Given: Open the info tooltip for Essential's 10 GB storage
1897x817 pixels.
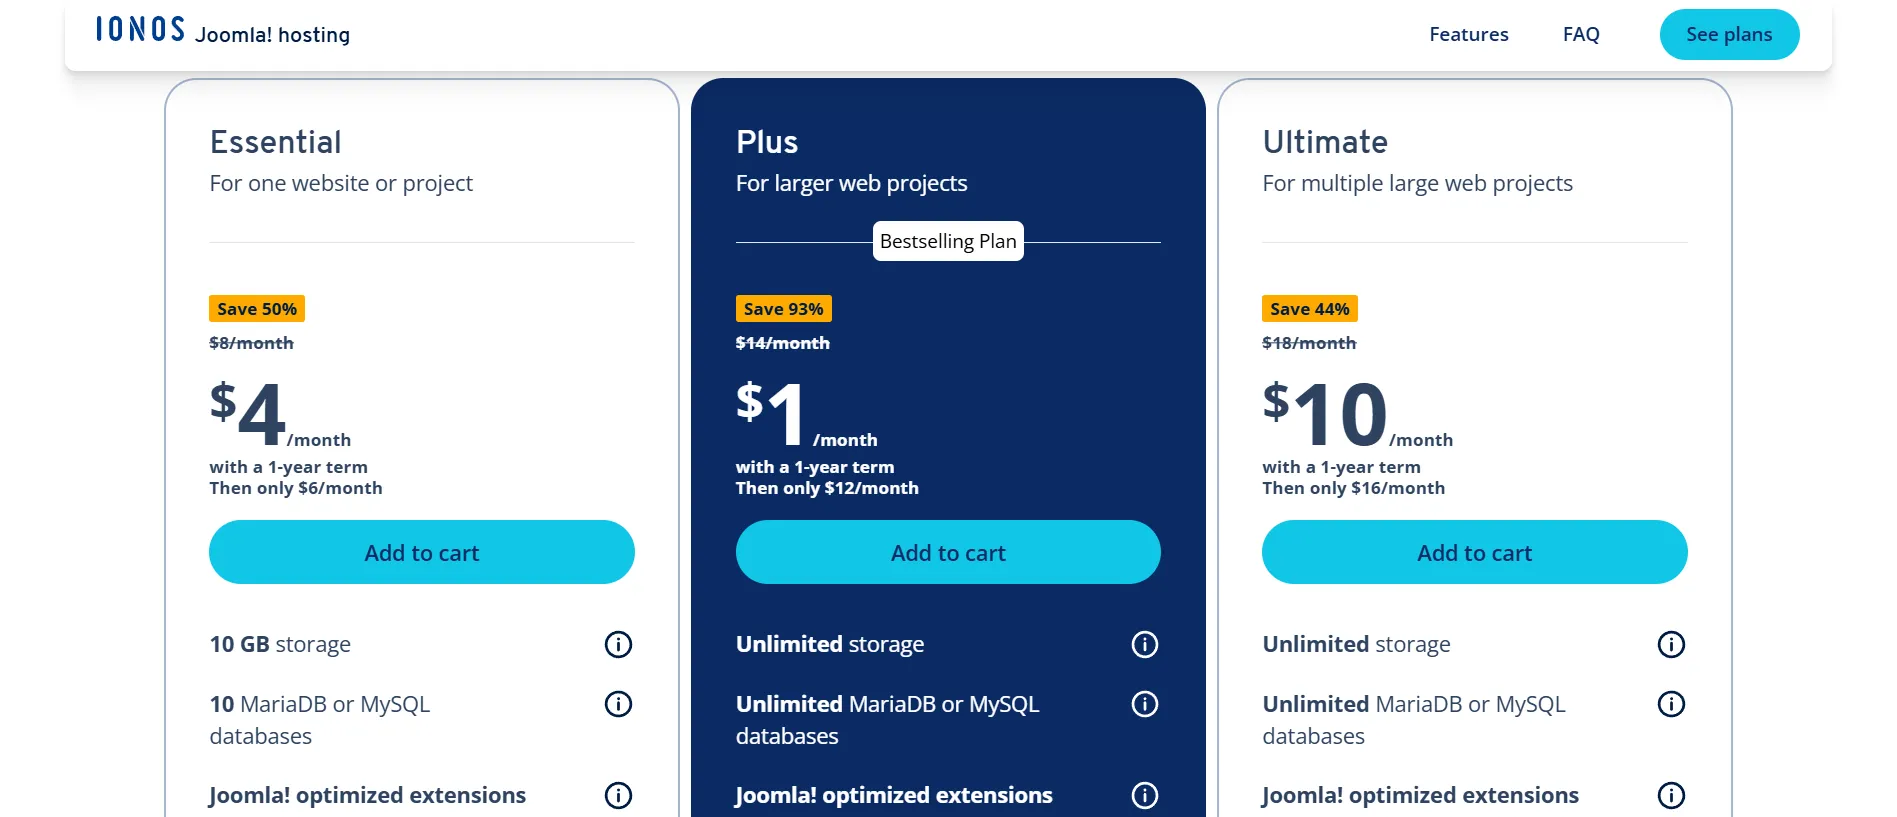Looking at the screenshot, I should [x=618, y=644].
